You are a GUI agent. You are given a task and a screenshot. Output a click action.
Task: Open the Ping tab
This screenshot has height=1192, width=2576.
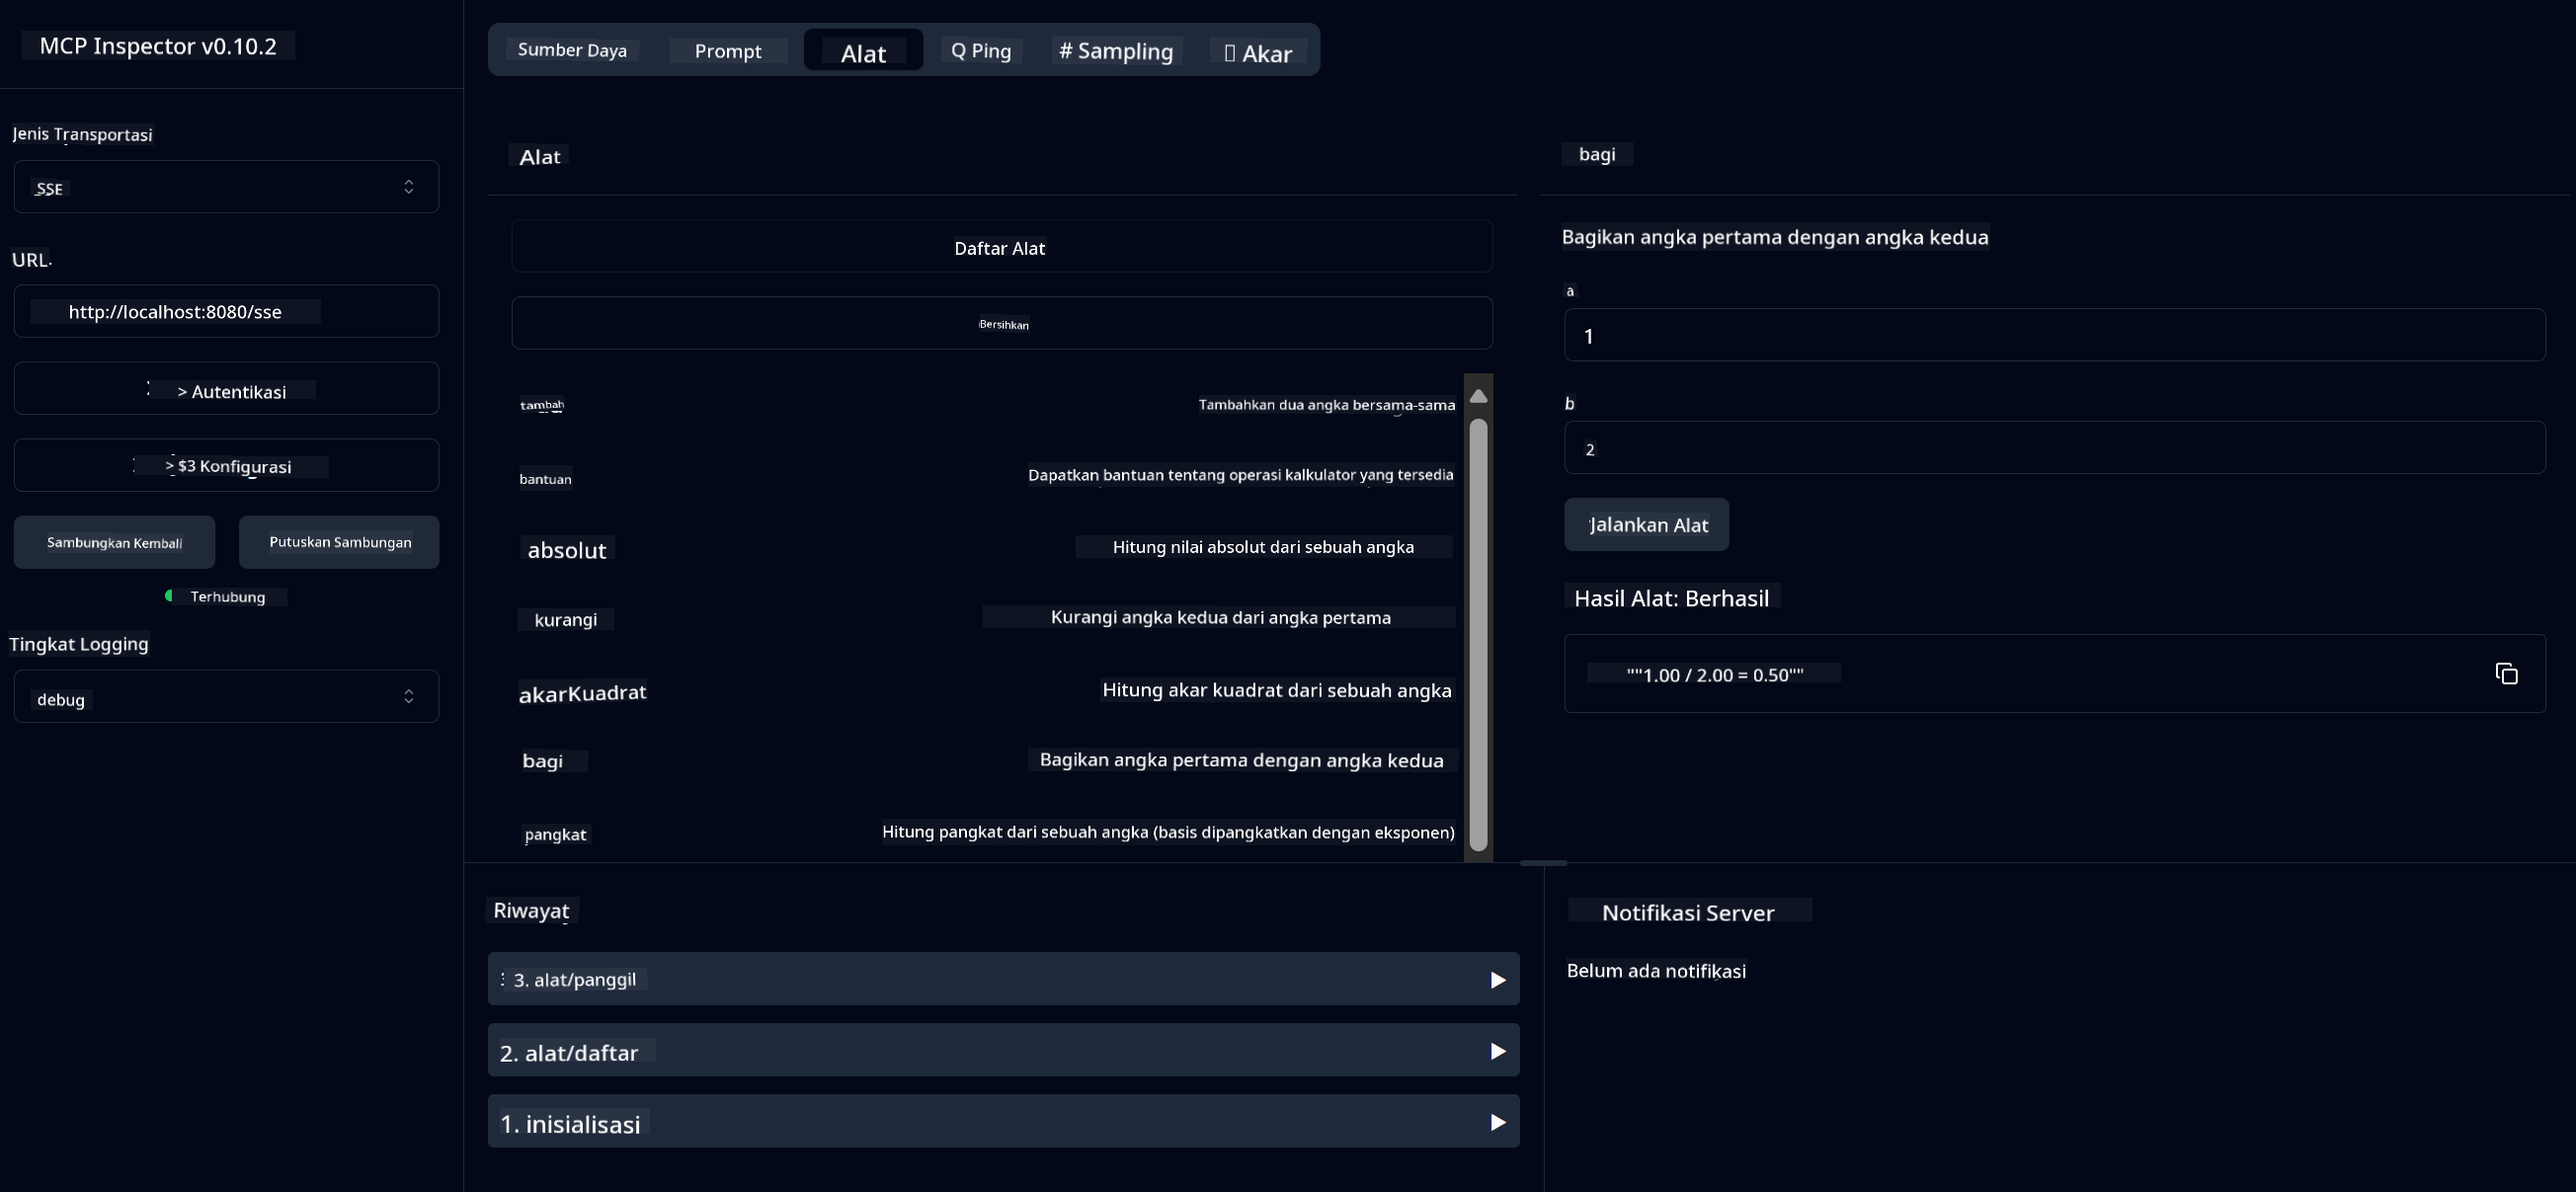click(x=981, y=51)
